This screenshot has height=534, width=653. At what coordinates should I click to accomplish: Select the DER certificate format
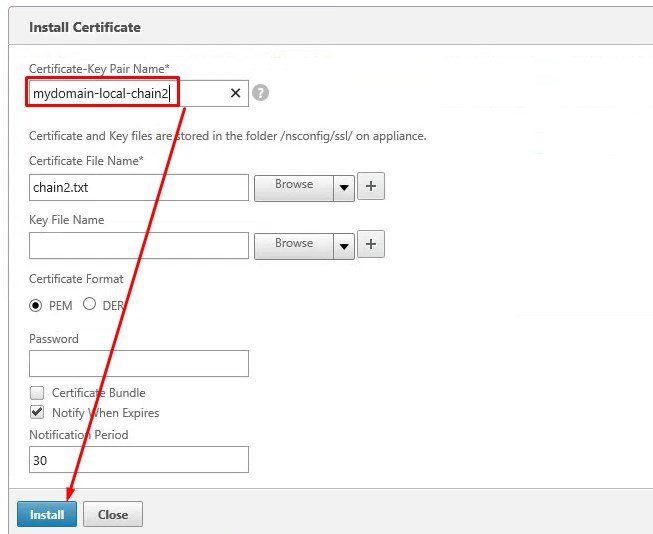click(x=89, y=305)
